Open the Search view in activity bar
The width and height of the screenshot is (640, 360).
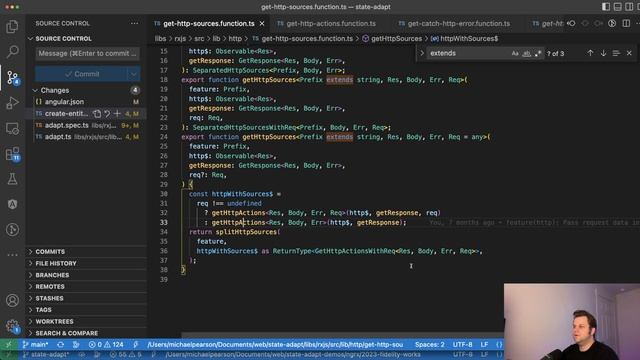point(12,52)
